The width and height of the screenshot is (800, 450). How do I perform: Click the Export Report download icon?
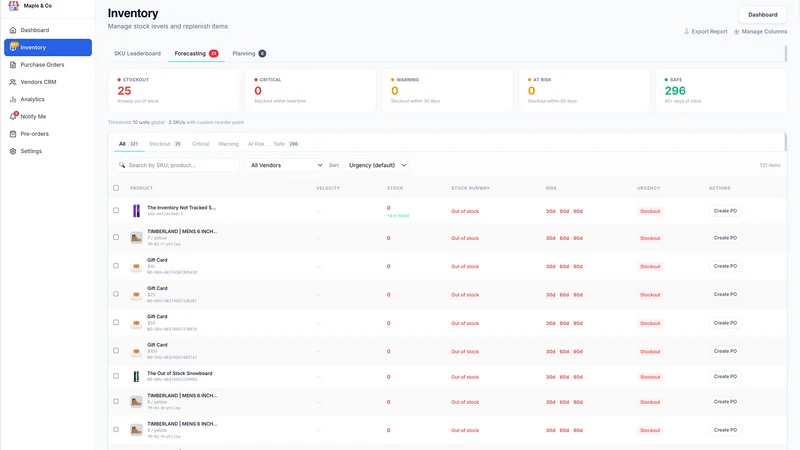[x=686, y=32]
